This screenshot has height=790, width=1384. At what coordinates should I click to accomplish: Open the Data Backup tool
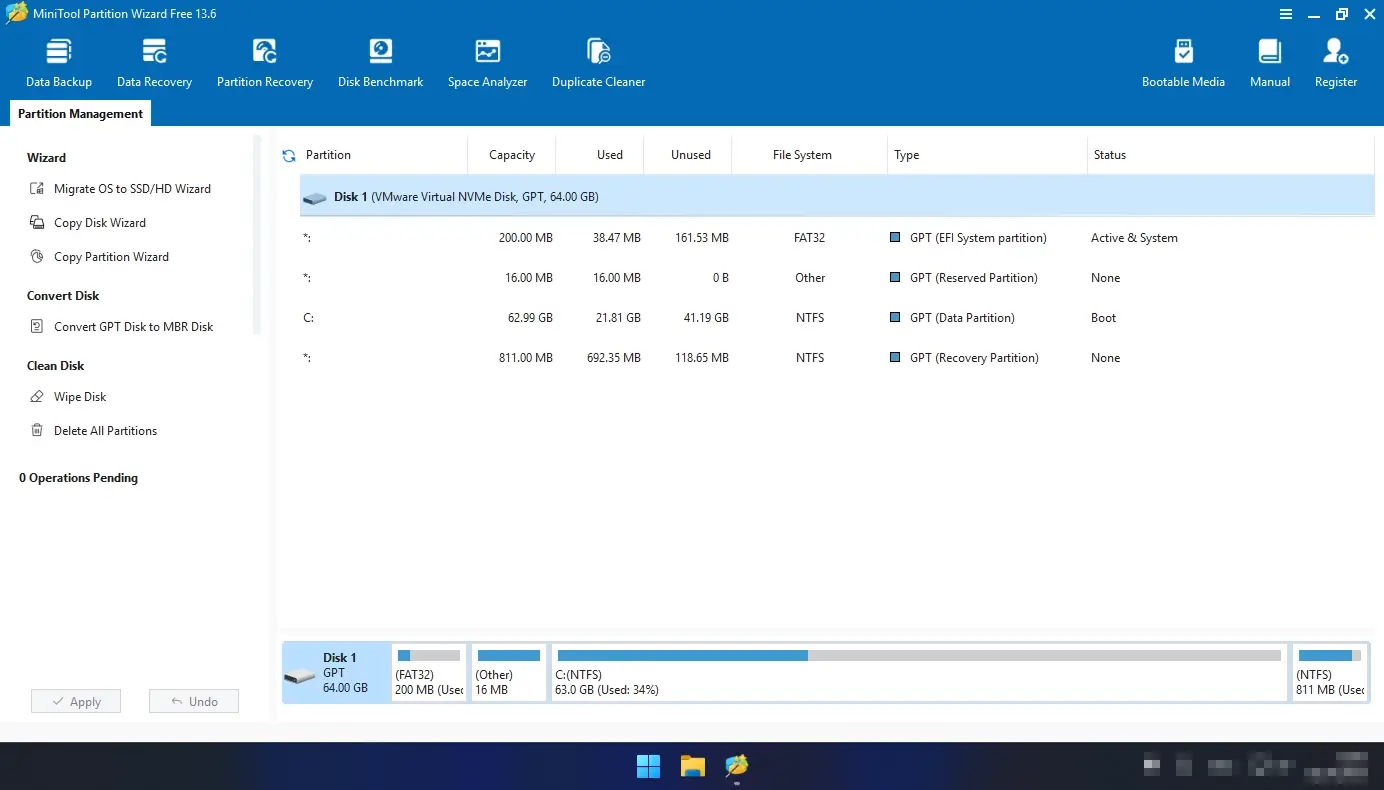coord(59,63)
